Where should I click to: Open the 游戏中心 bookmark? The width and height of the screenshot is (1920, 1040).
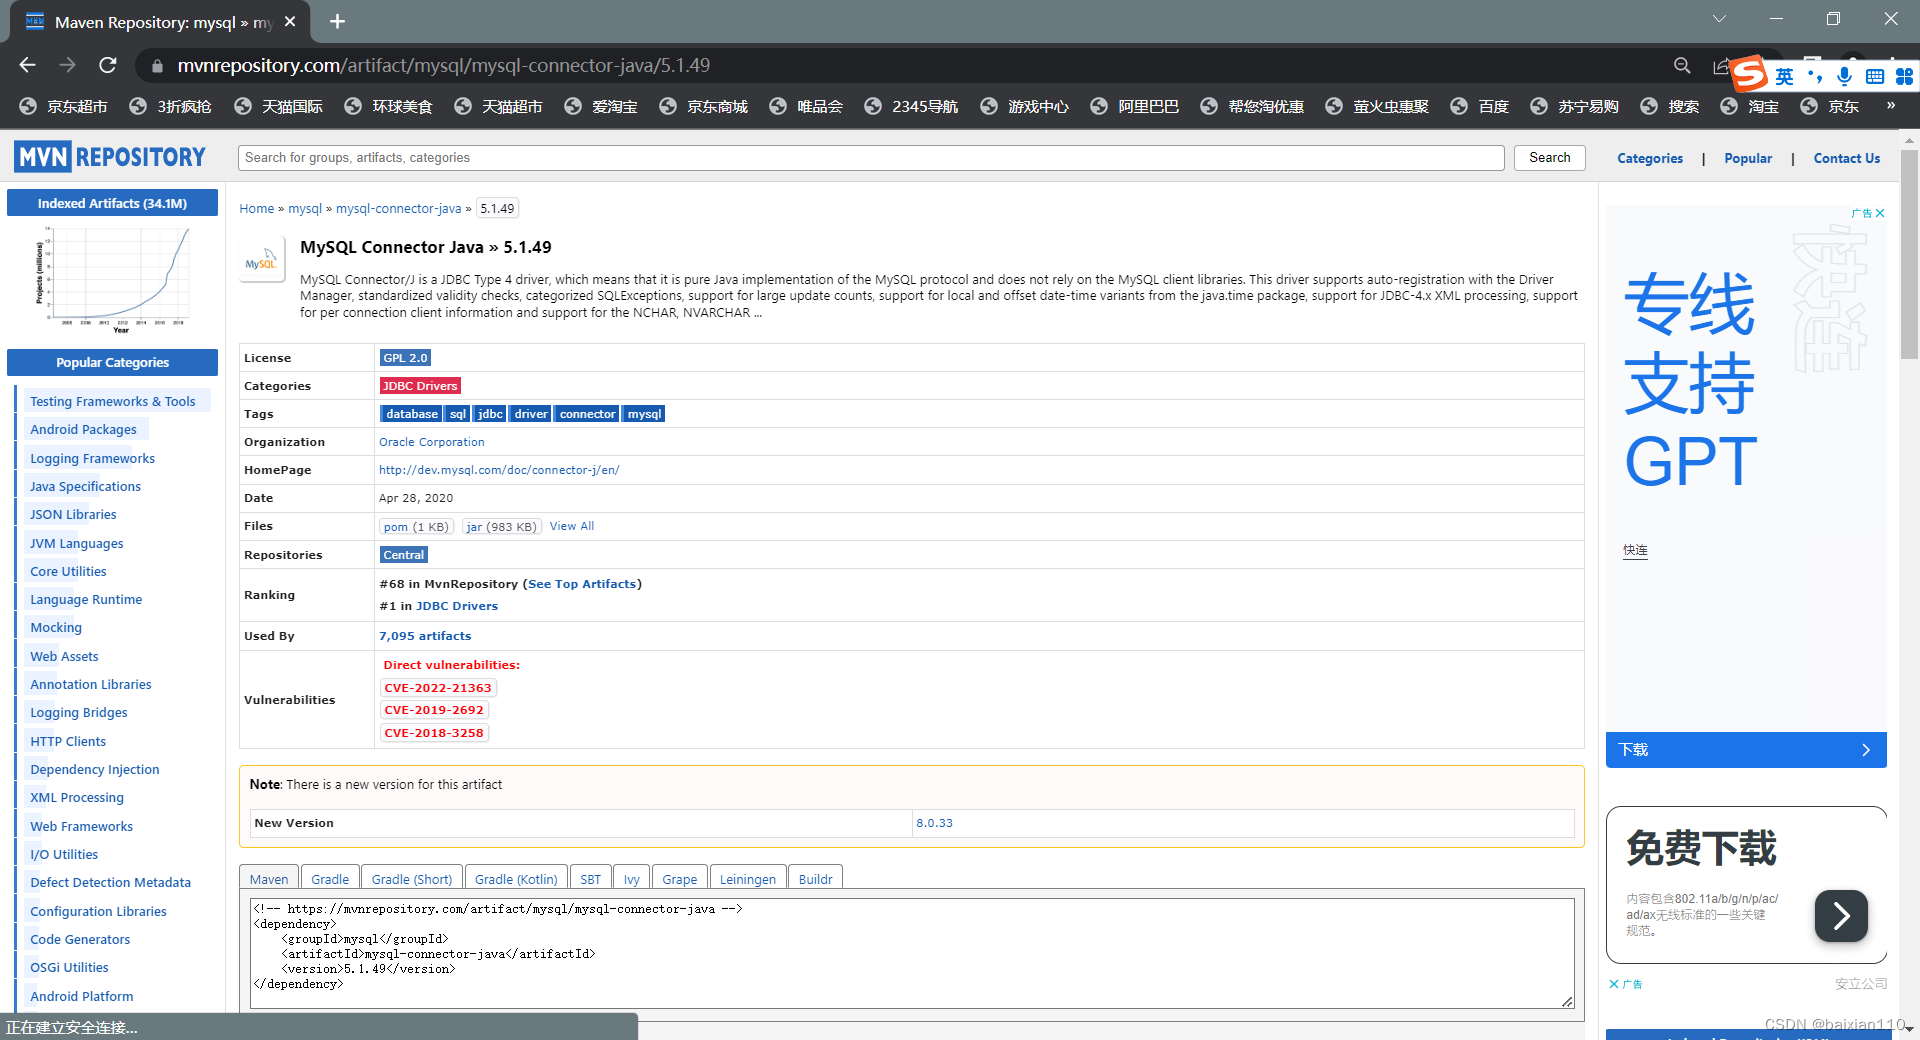click(x=1025, y=106)
